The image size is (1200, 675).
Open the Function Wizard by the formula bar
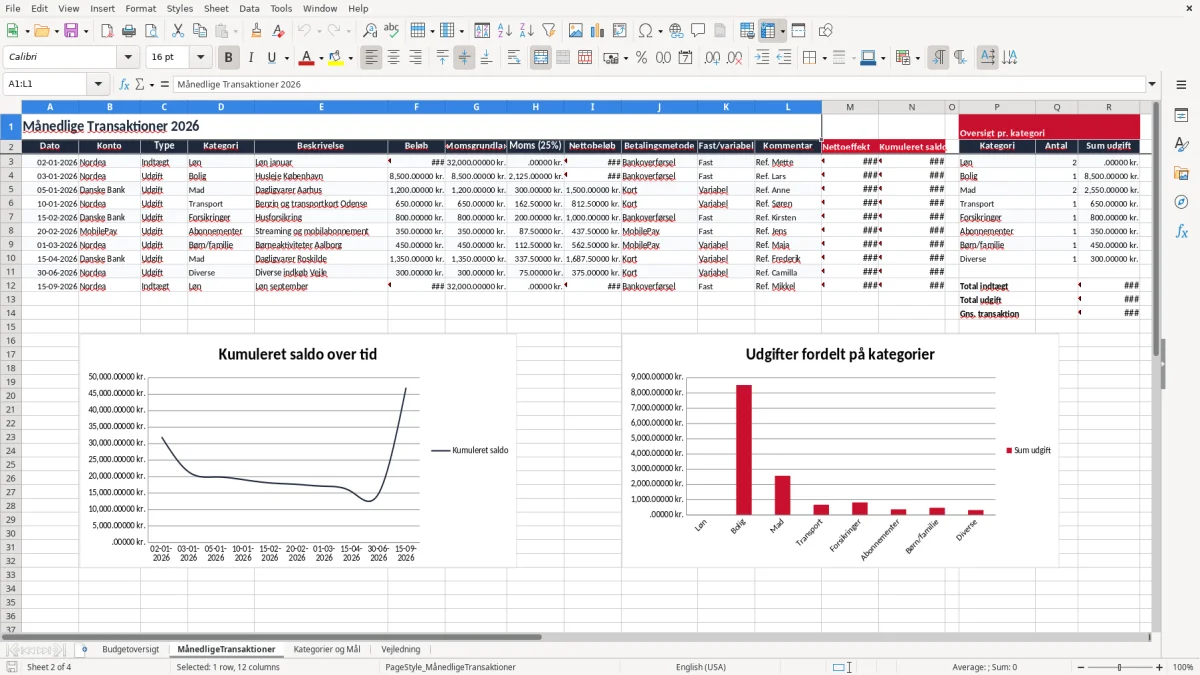(125, 84)
